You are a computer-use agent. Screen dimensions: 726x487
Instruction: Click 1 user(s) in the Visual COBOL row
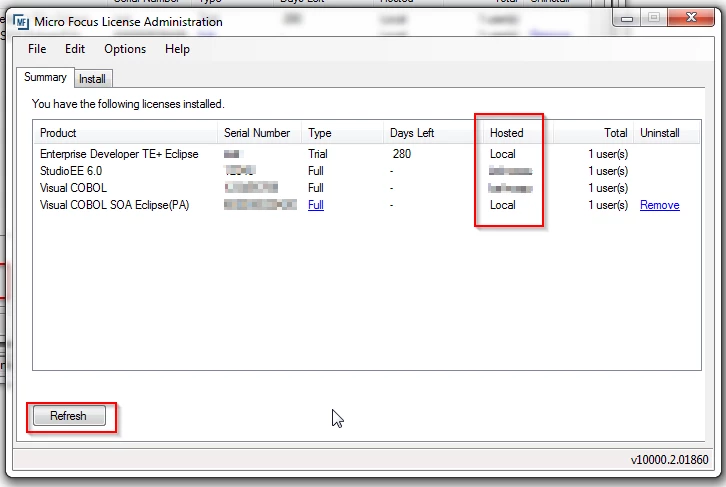pos(608,188)
